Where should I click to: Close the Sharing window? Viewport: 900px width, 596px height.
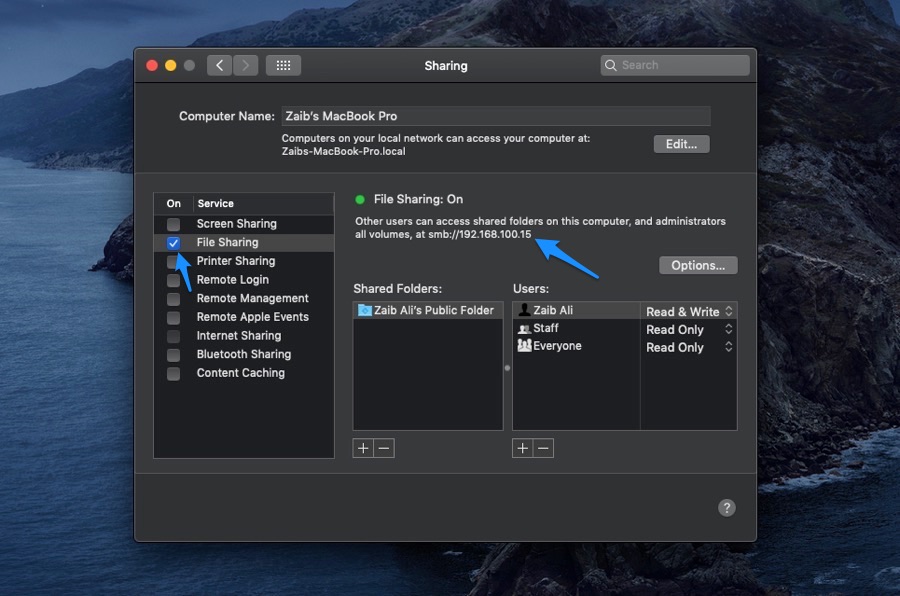point(152,65)
